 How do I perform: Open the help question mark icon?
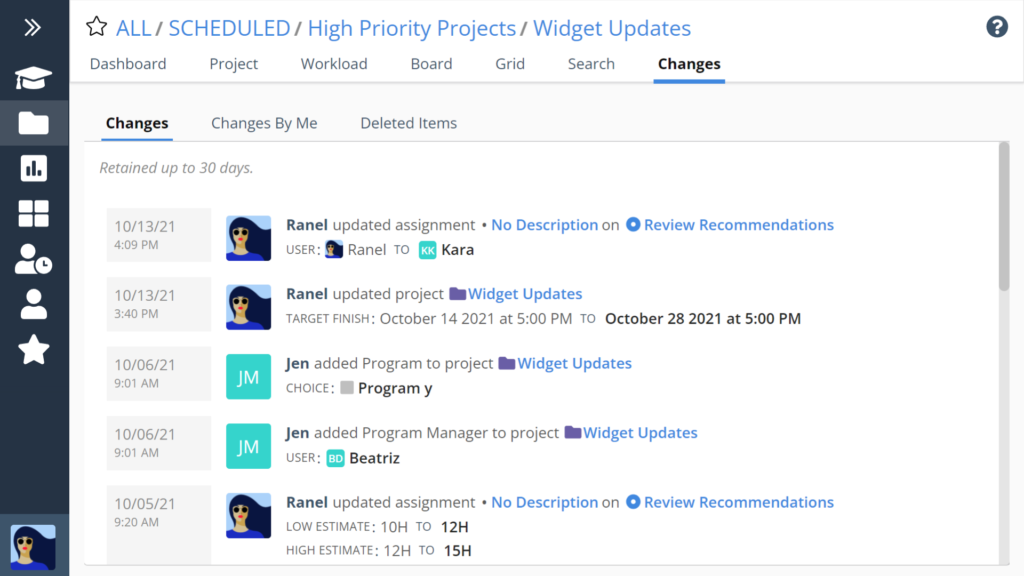click(x=997, y=27)
